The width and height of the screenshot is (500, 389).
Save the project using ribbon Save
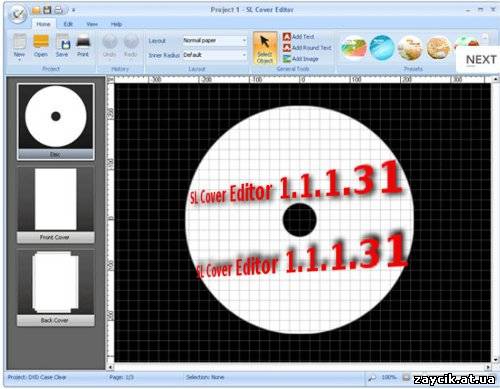62,46
